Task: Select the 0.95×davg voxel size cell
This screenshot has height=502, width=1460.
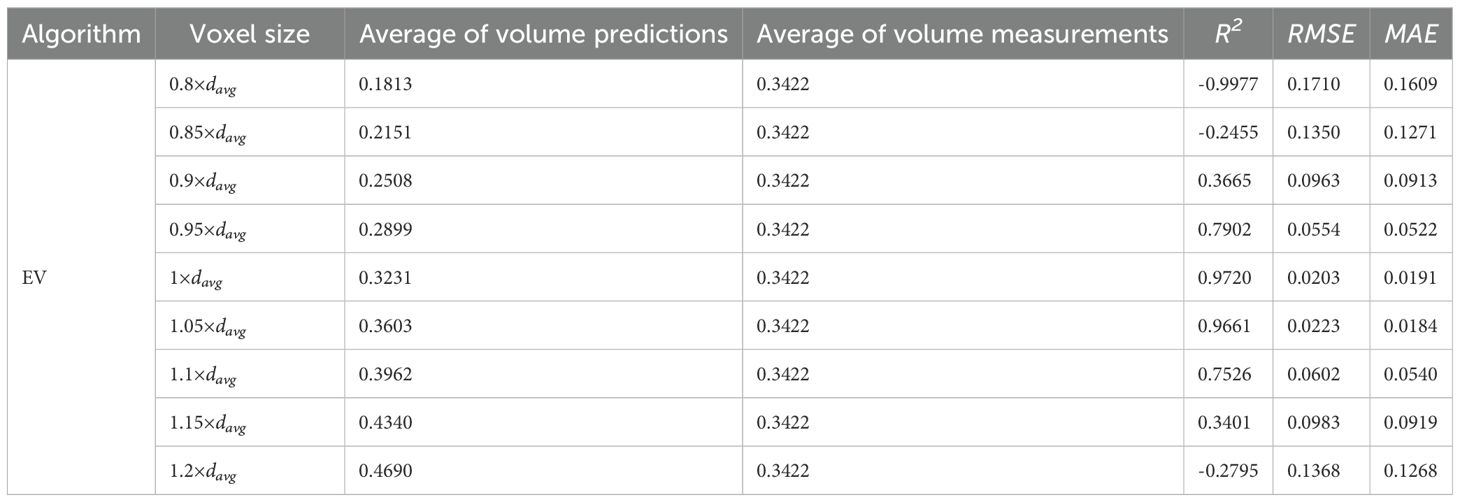Action: pos(206,230)
